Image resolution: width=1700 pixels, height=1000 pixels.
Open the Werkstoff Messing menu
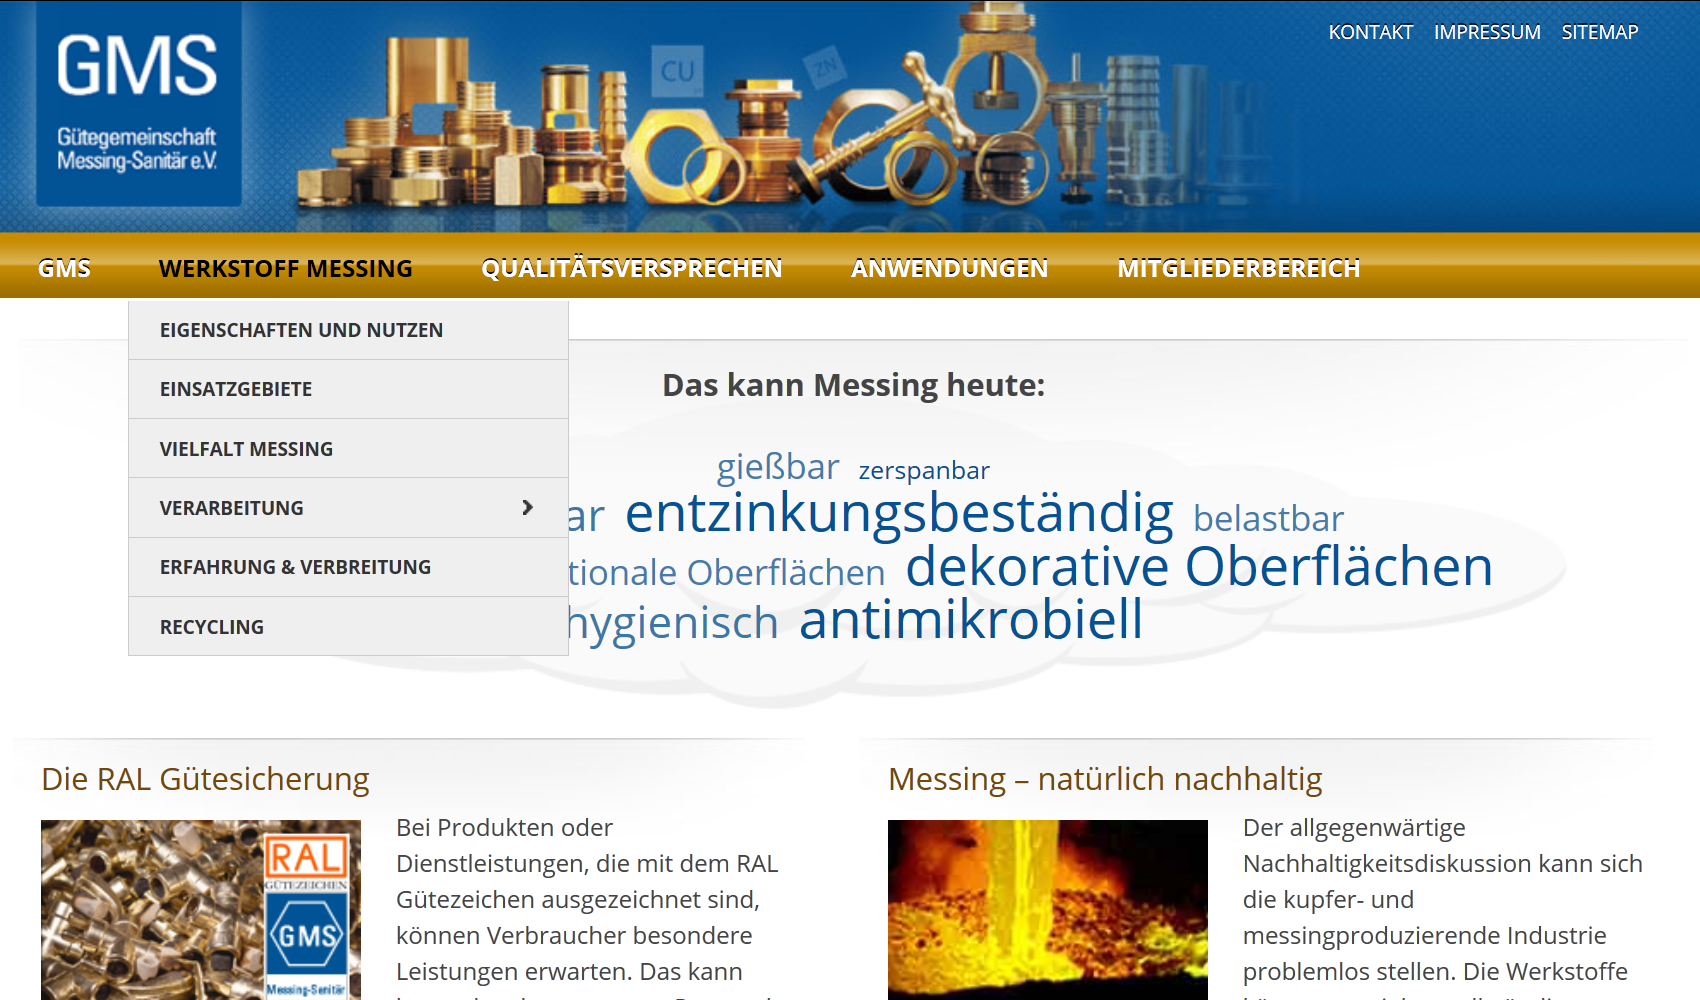(x=285, y=268)
